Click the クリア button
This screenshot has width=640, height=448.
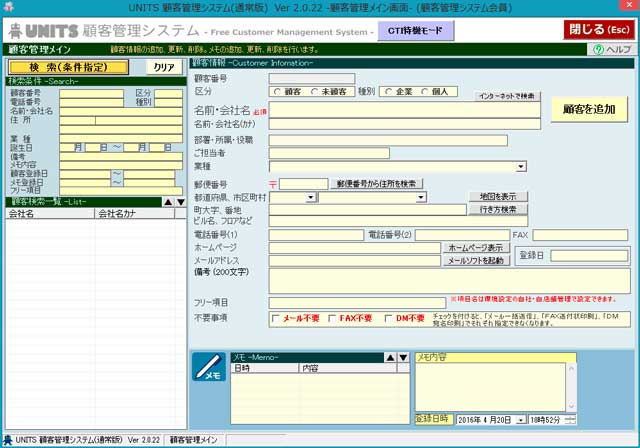coord(164,67)
